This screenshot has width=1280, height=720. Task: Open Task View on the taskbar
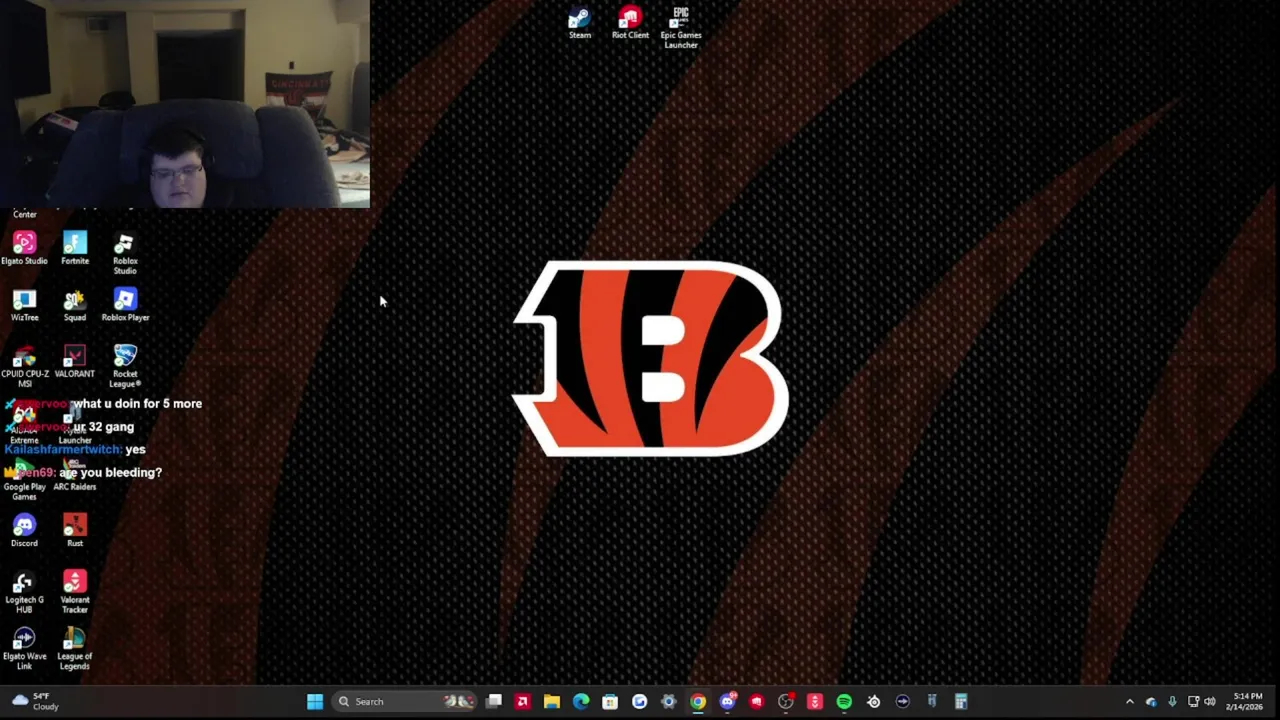494,701
